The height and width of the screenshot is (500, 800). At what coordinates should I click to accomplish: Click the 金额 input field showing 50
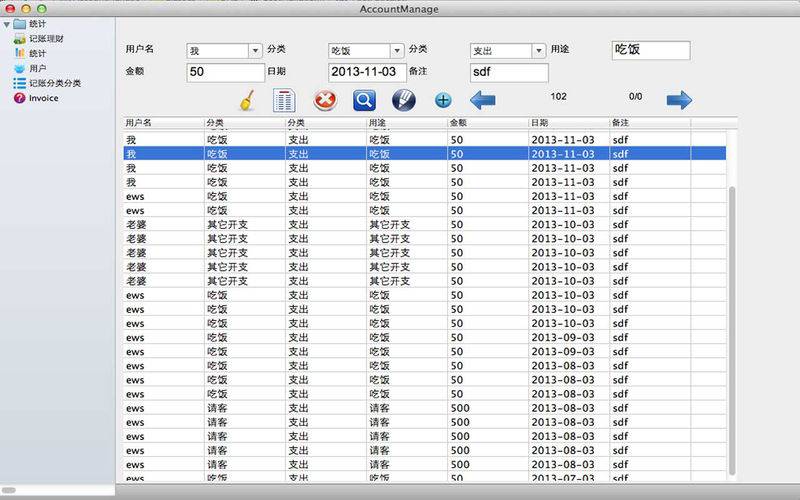click(225, 72)
